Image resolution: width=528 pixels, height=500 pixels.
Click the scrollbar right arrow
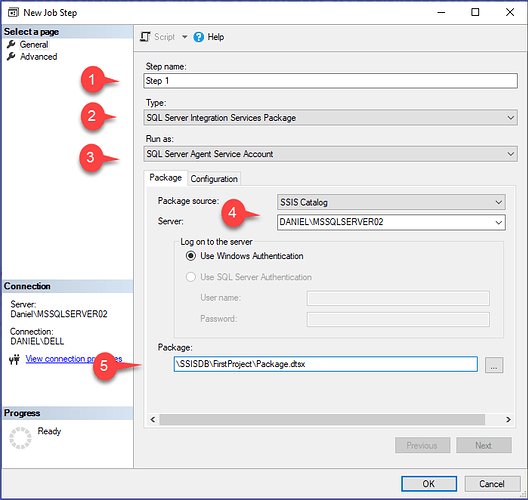click(508, 420)
